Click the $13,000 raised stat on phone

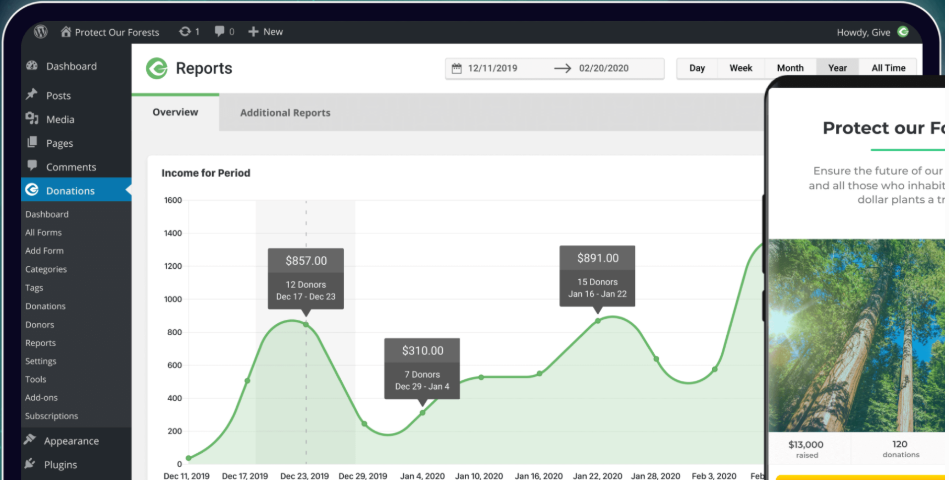click(806, 449)
